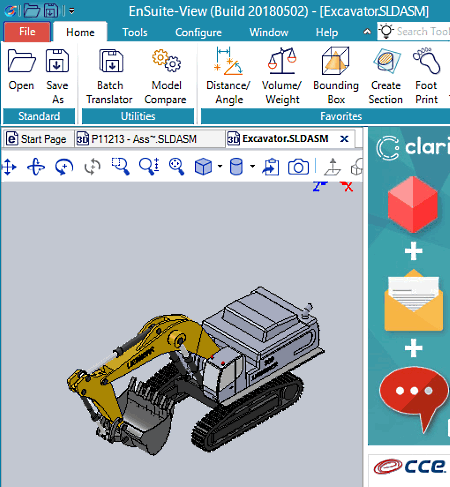
Task: Click the quick access save icon
Action: [x=51, y=11]
